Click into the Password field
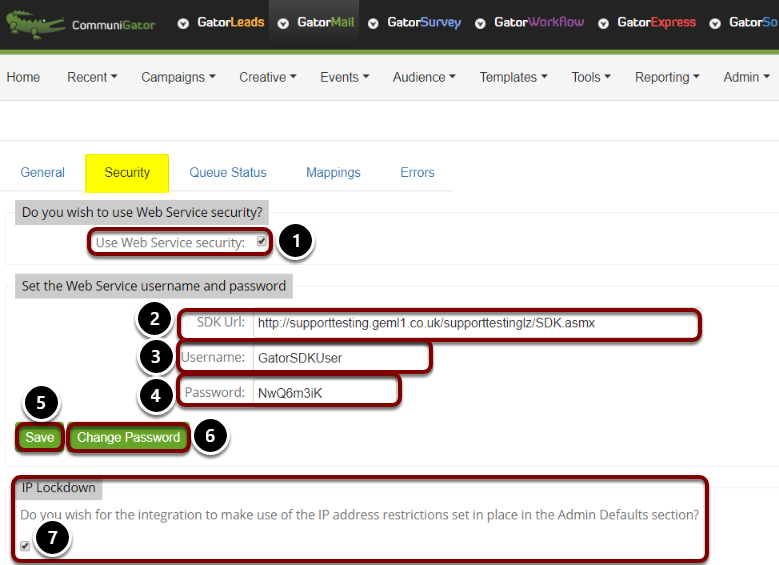Screen dimensions: 779x565 pos(325,393)
